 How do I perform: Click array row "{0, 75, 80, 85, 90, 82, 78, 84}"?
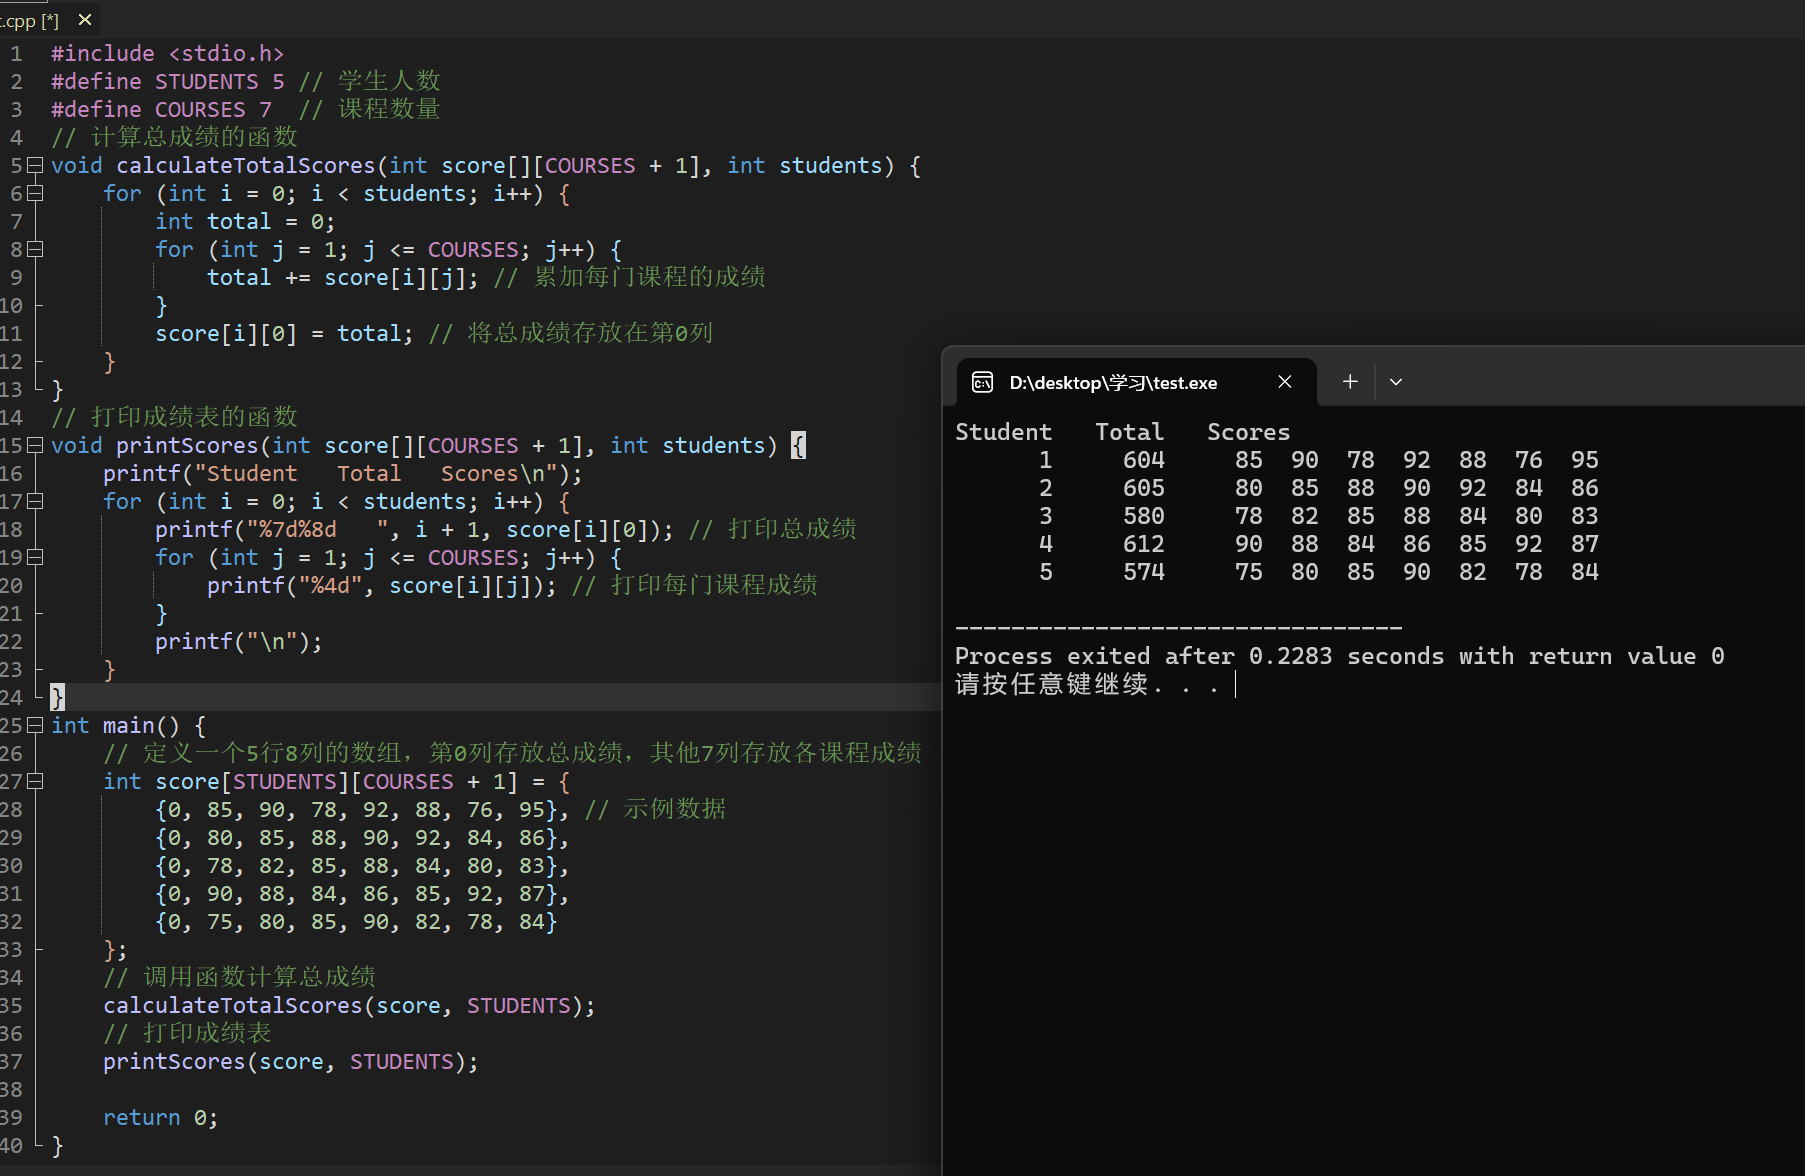click(x=356, y=921)
